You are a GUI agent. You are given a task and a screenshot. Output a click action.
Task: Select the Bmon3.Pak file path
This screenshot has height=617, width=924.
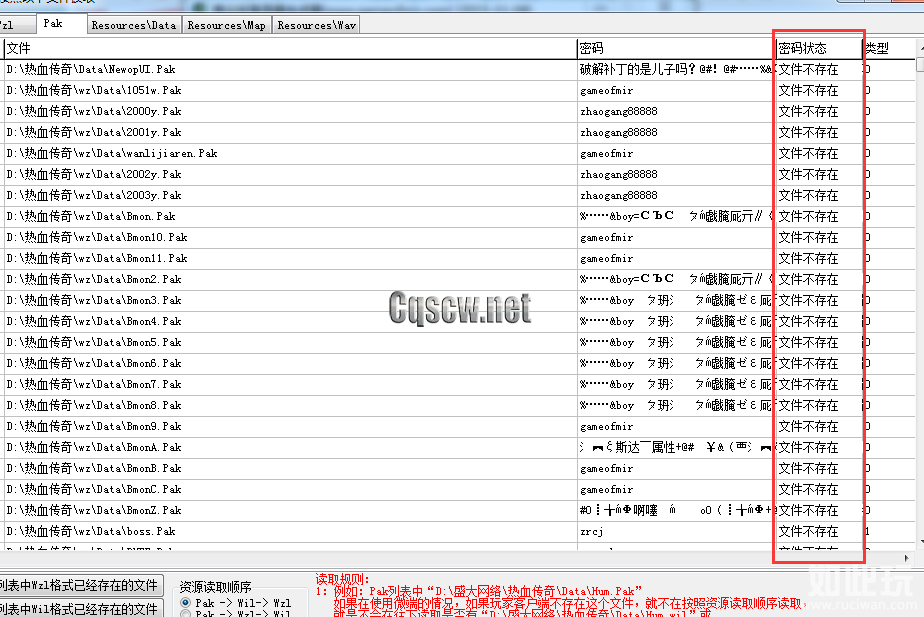coord(94,301)
